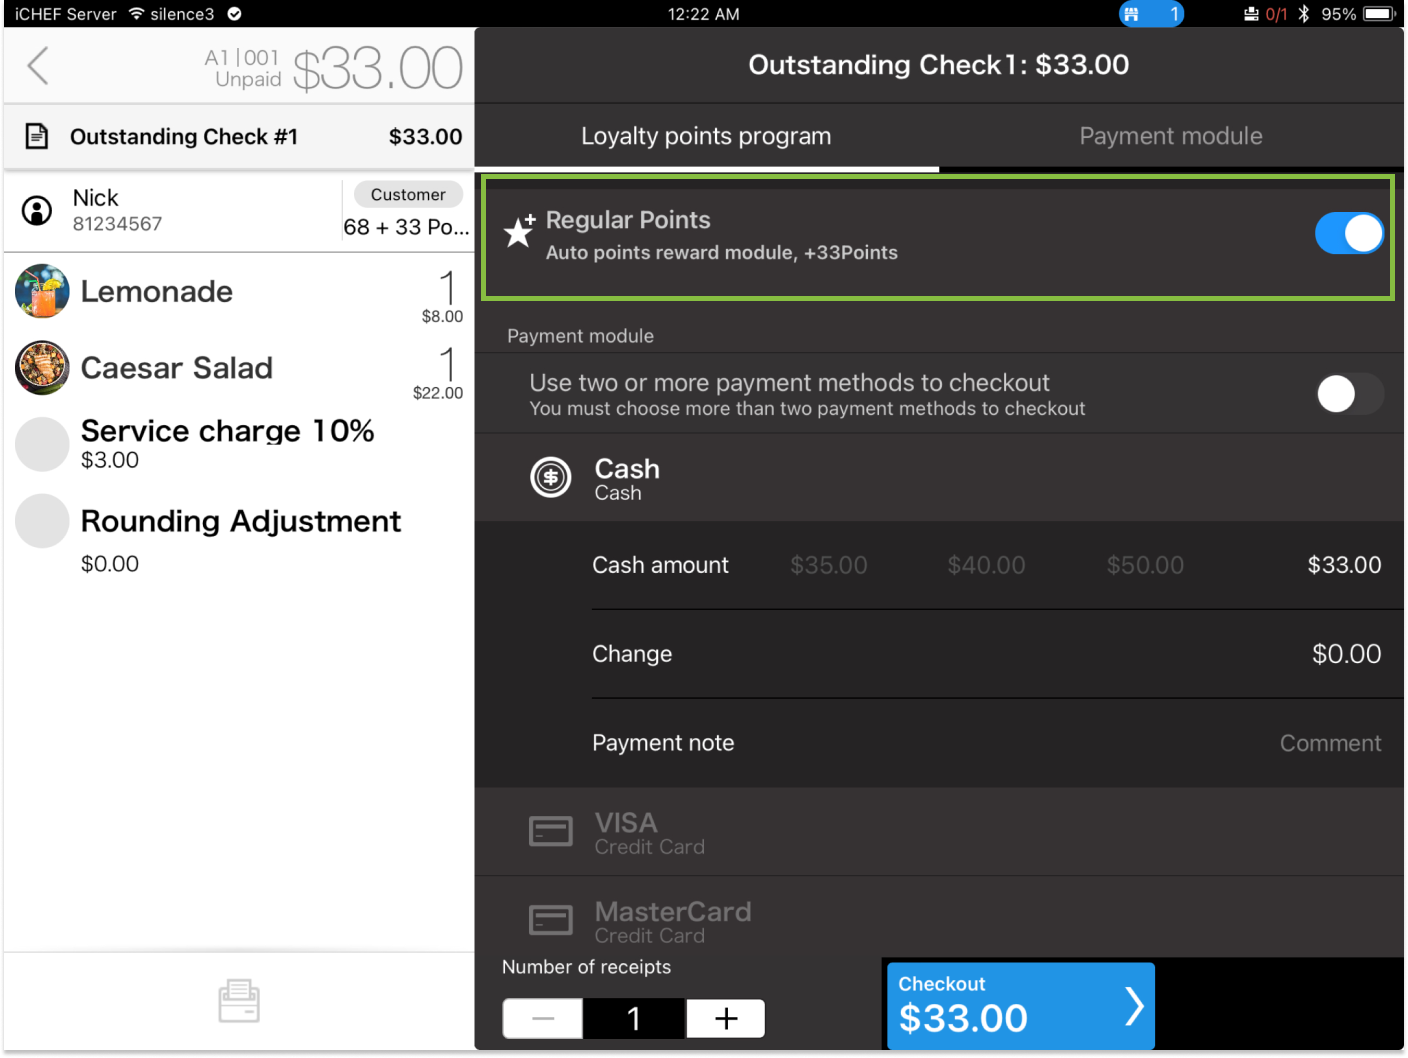Screen dimensions: 1408x1058
Task: Tap the receipt printer icon
Action: click(239, 1001)
